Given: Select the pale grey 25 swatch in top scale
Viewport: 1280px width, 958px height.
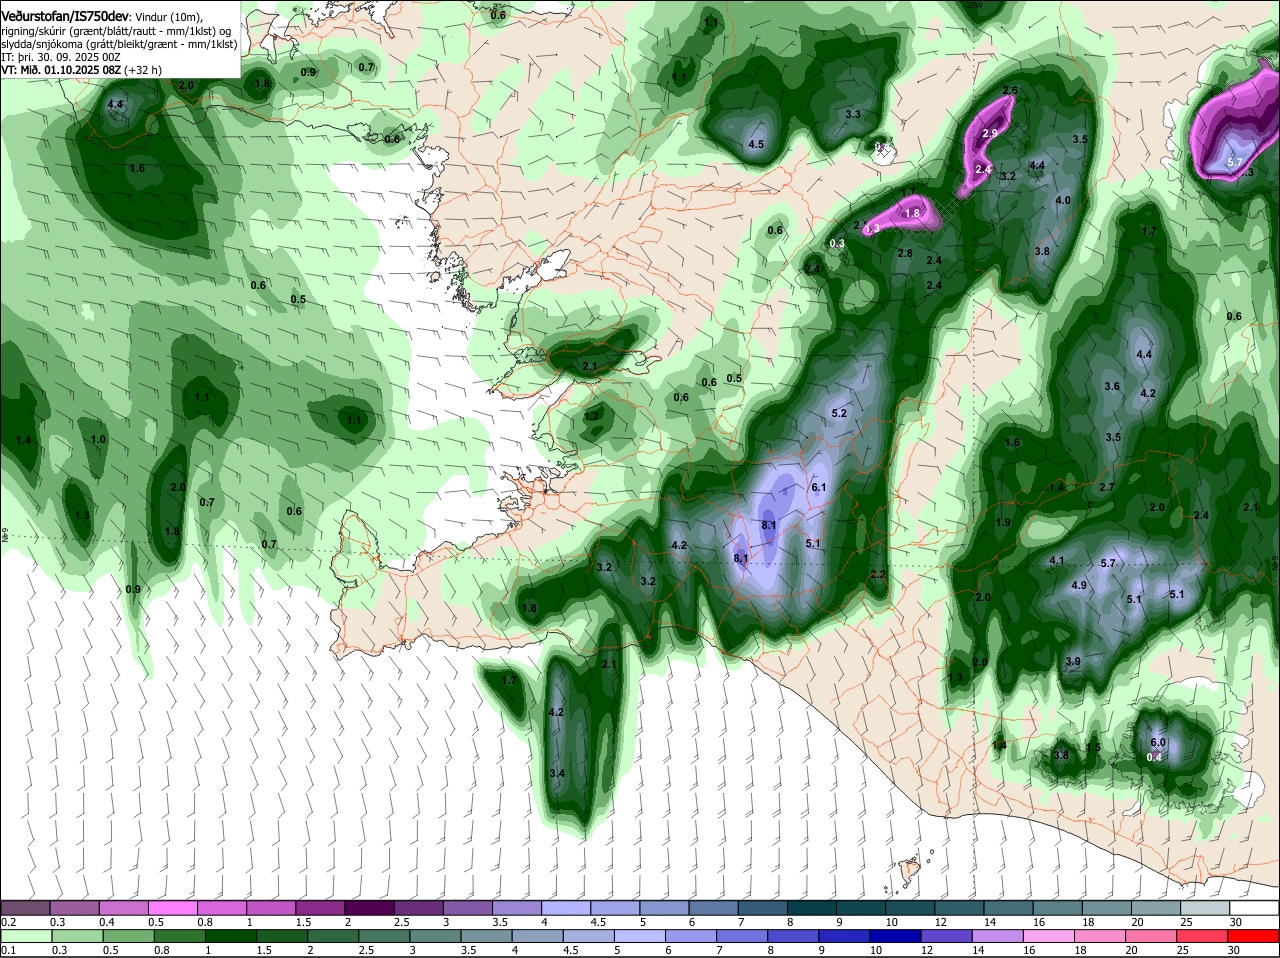Looking at the screenshot, I should click(x=1203, y=907).
